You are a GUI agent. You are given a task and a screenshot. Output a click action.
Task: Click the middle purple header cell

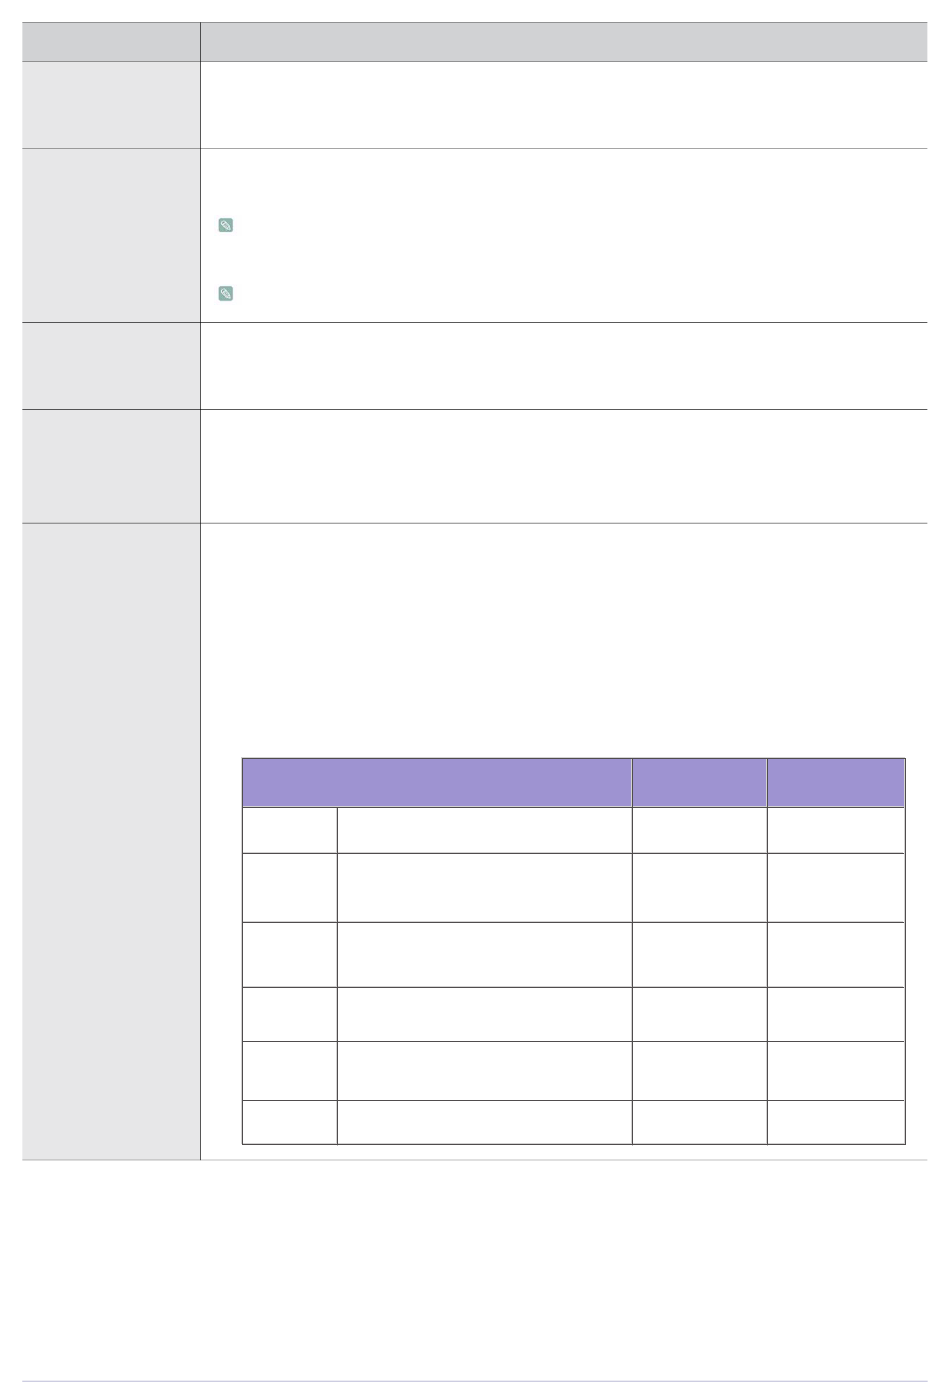coord(699,783)
